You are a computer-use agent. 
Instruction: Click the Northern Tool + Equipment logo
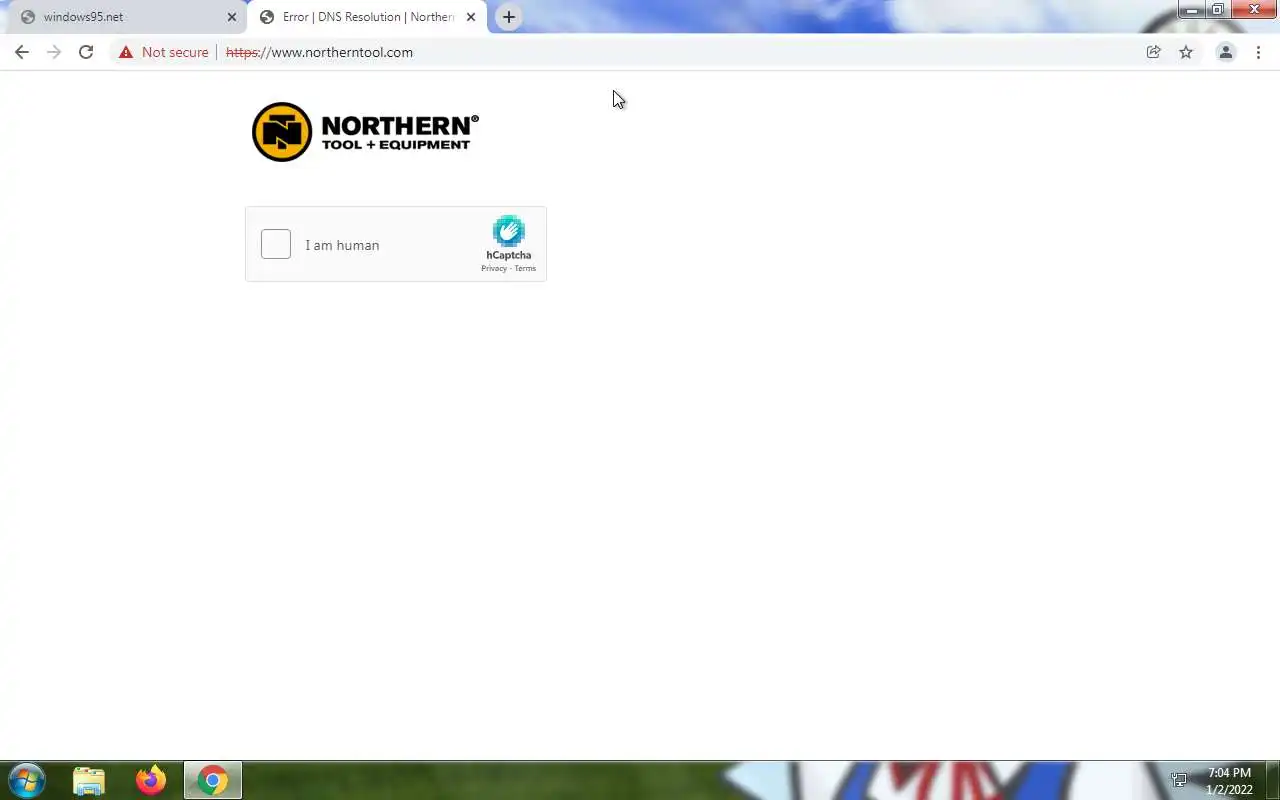pos(365,132)
